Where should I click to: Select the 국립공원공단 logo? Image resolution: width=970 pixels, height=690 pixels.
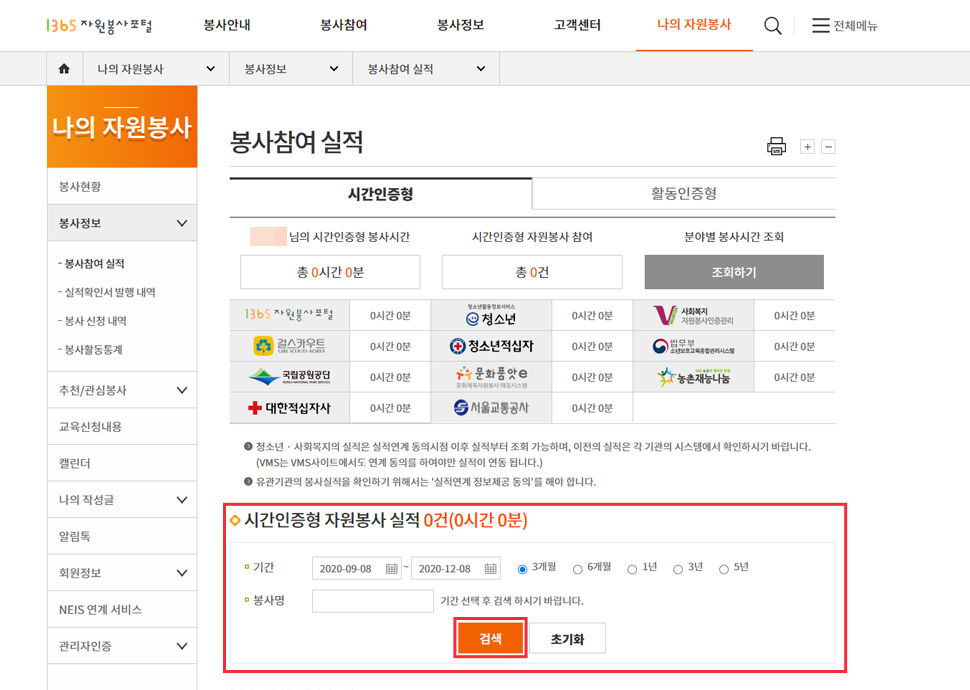290,377
